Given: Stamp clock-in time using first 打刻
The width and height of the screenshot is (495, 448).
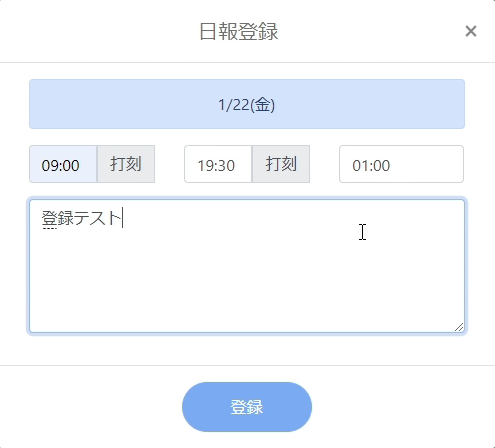Looking at the screenshot, I should (x=126, y=164).
